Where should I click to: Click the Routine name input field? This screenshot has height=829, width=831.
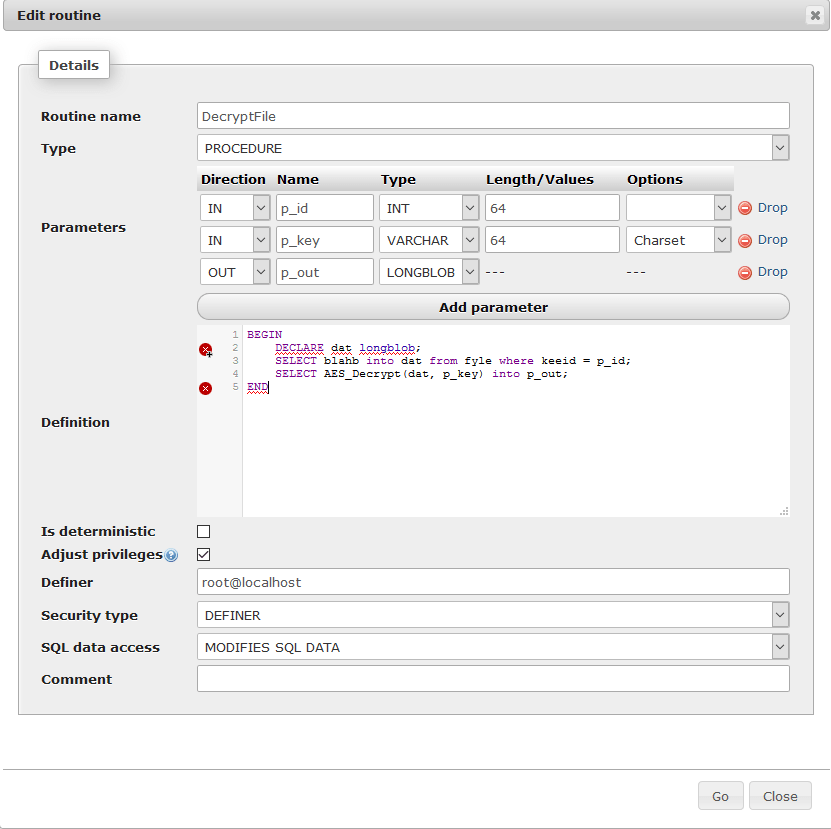pyautogui.click(x=492, y=115)
